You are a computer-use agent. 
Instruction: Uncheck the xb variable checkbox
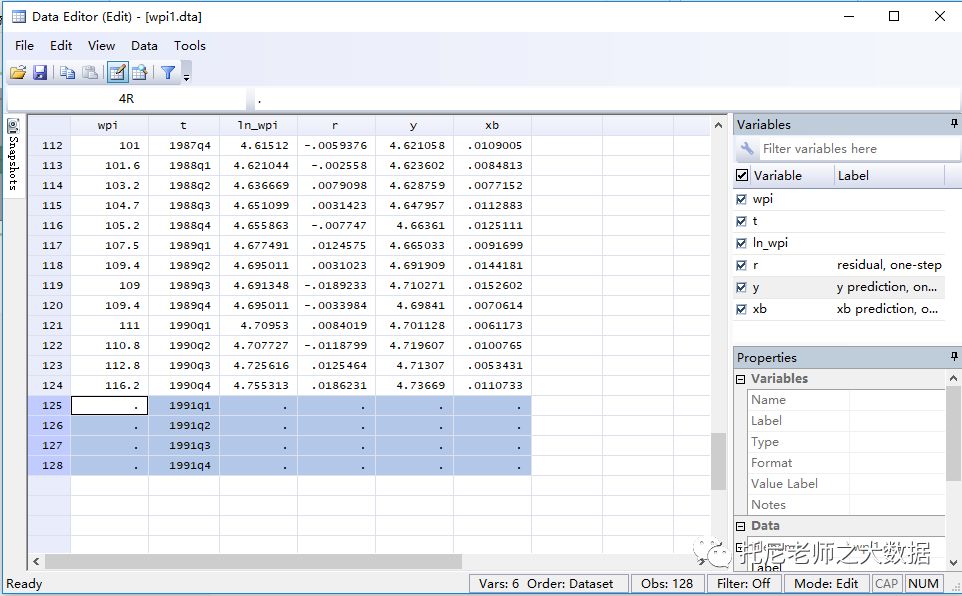click(741, 309)
